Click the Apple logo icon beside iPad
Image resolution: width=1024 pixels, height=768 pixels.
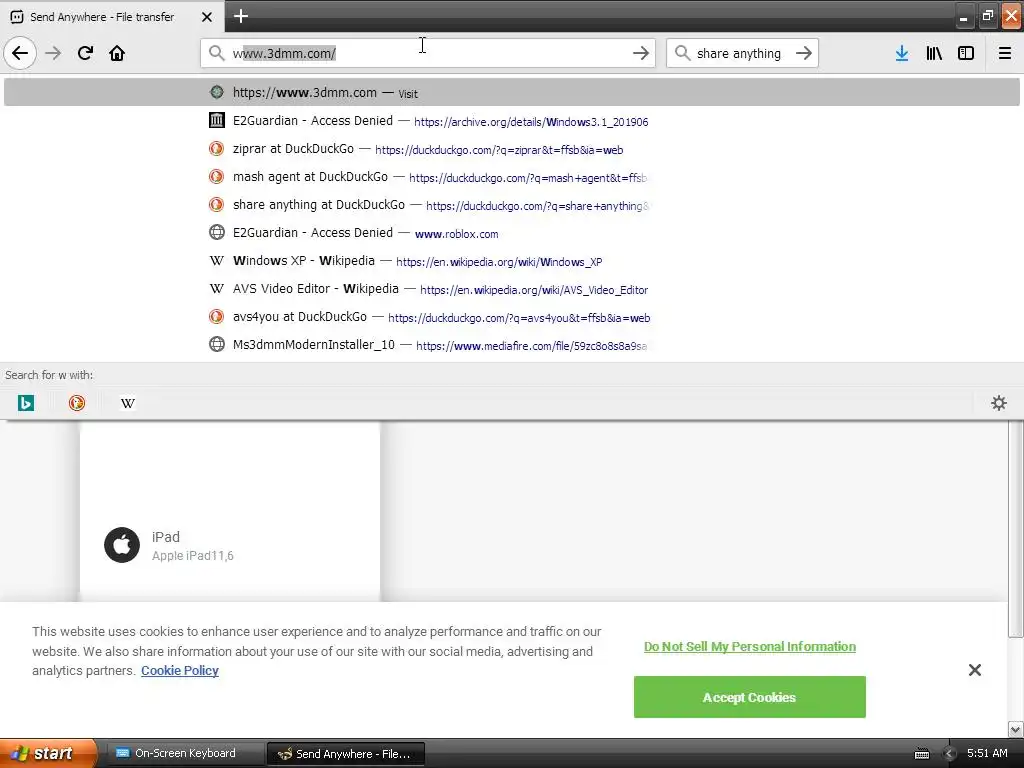pyautogui.click(x=122, y=545)
